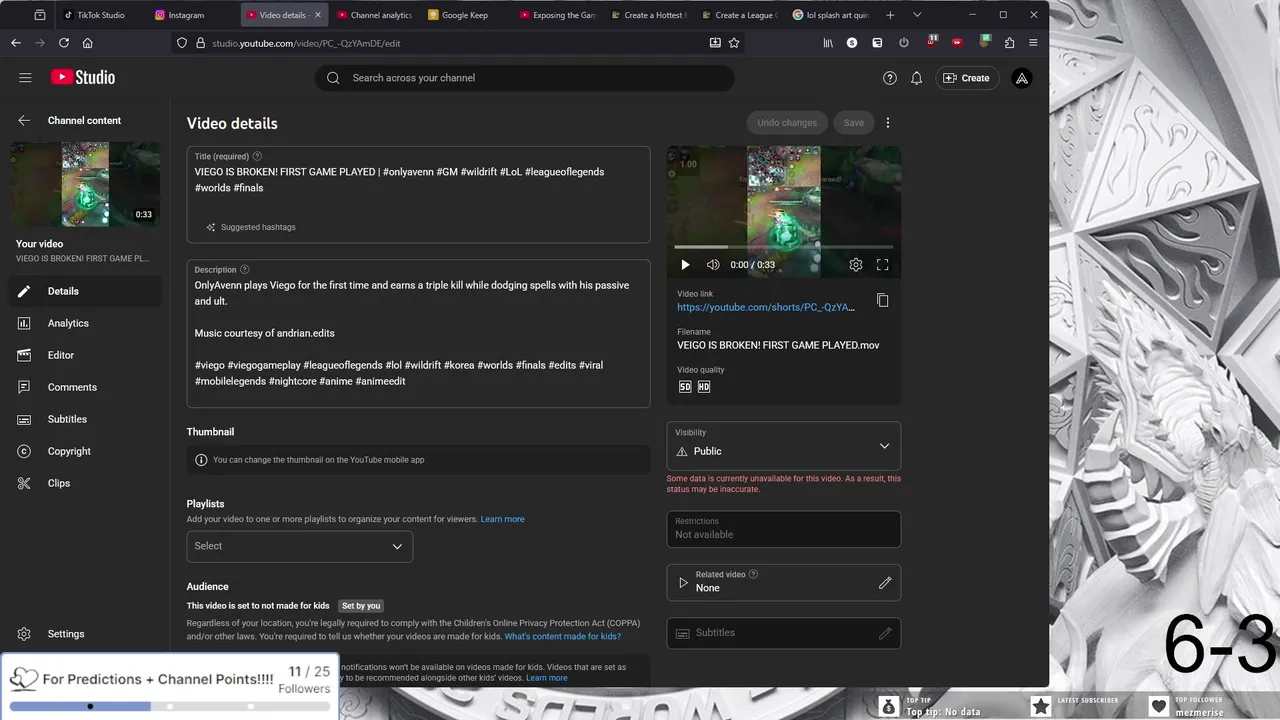Click the help icon beside Related video
Viewport: 1280px width, 720px height.
(754, 574)
